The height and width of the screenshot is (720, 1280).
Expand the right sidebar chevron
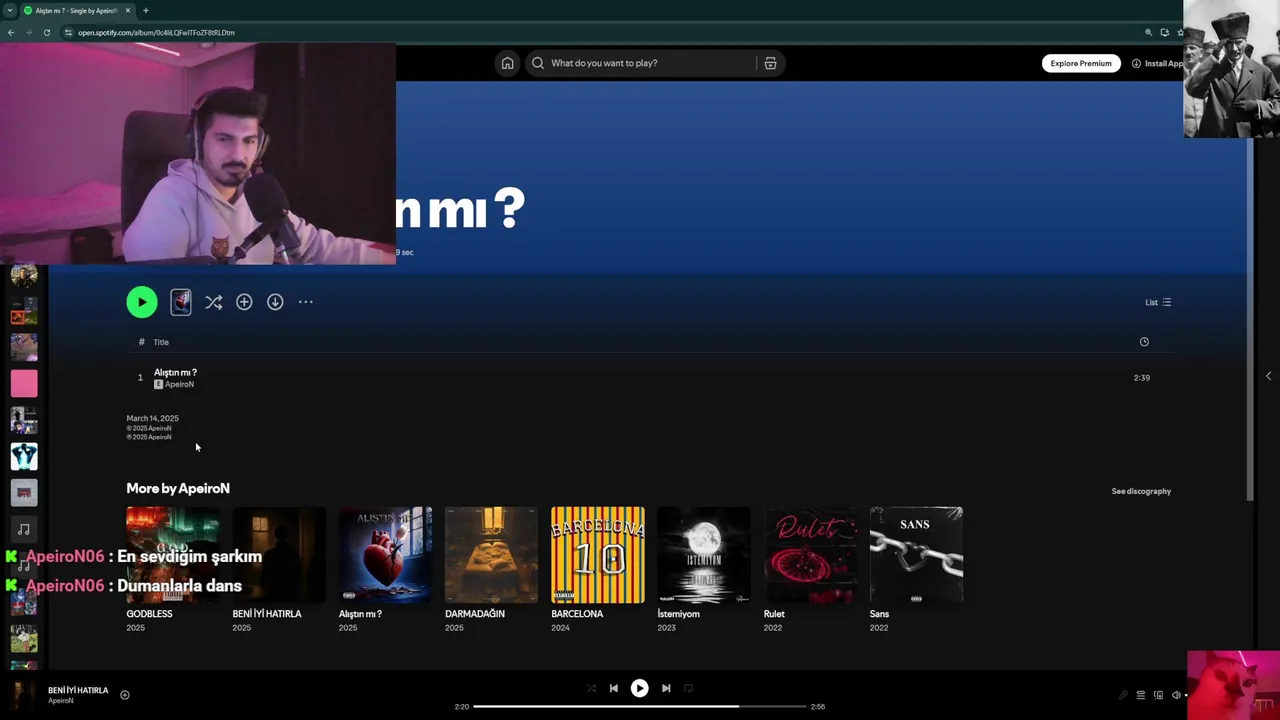click(x=1268, y=376)
